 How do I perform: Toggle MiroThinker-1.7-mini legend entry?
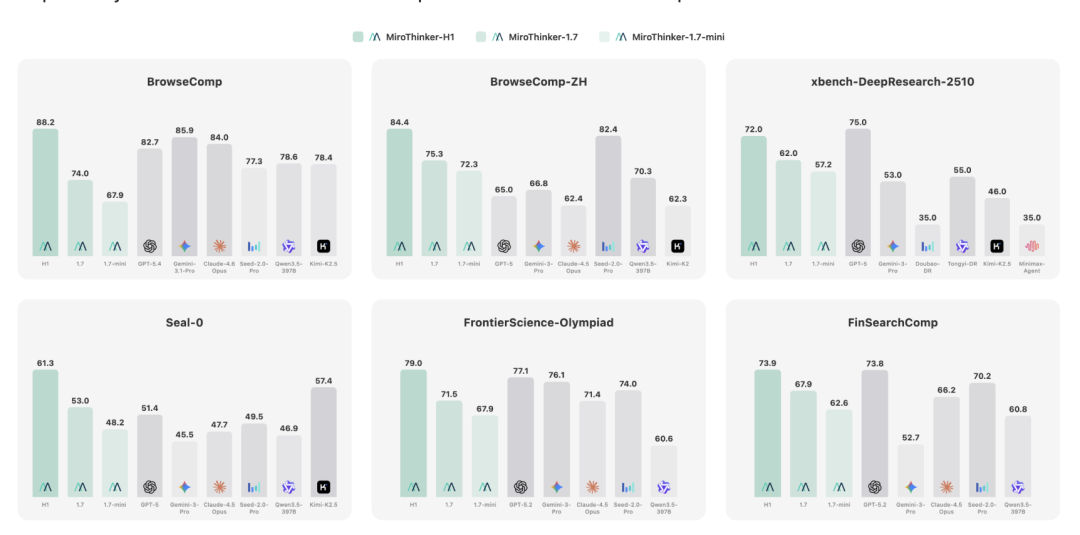coord(677,37)
